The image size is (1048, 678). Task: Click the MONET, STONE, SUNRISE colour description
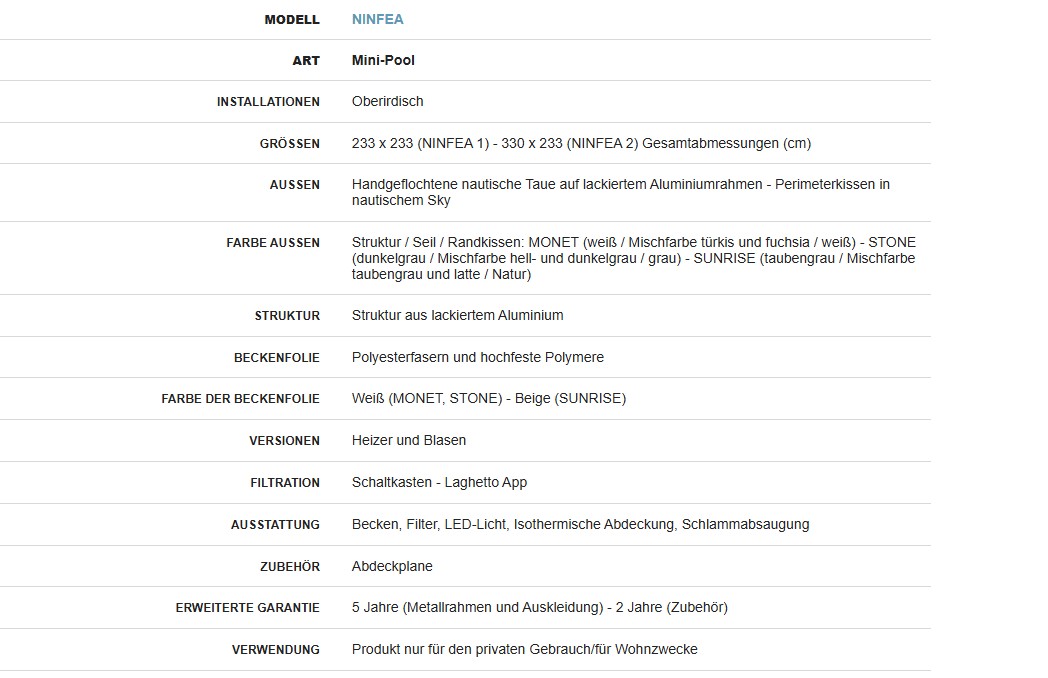click(x=633, y=258)
